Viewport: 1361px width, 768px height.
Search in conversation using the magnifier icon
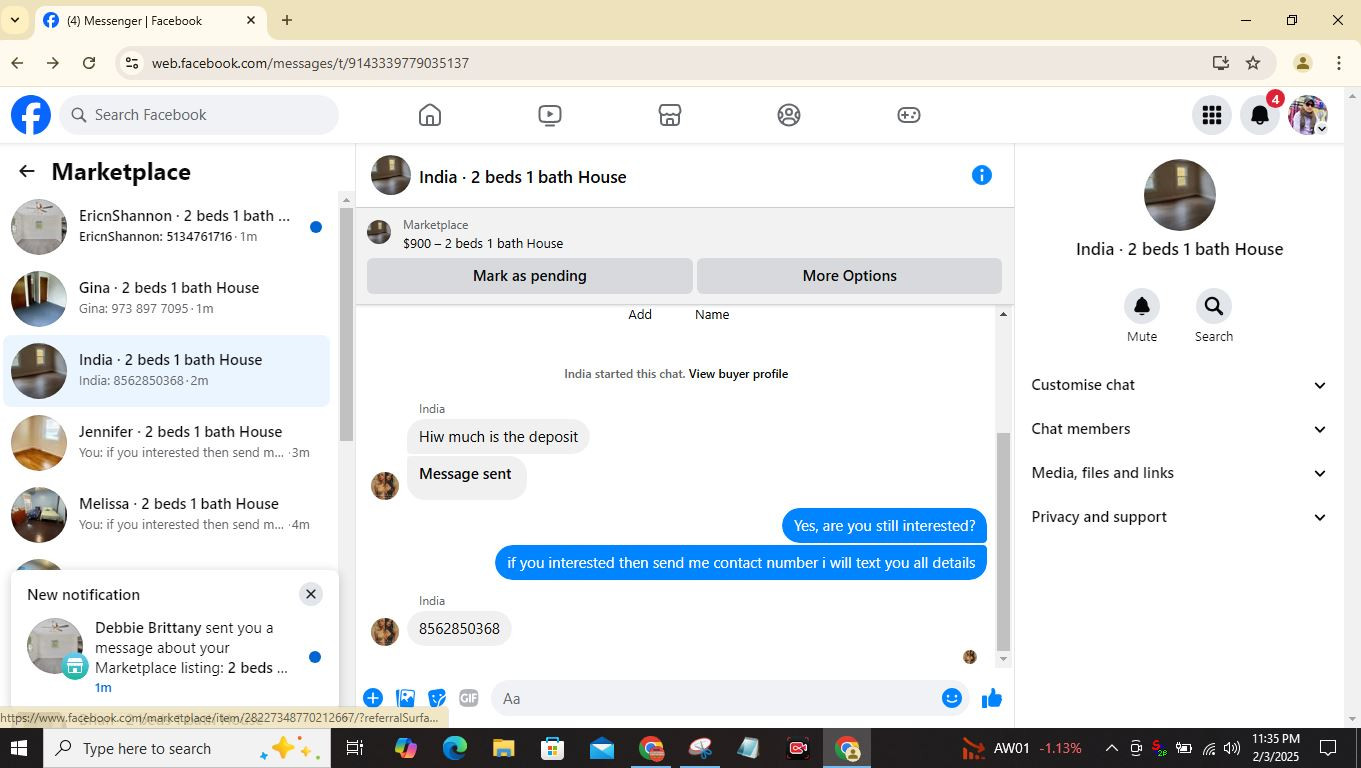click(x=1214, y=306)
